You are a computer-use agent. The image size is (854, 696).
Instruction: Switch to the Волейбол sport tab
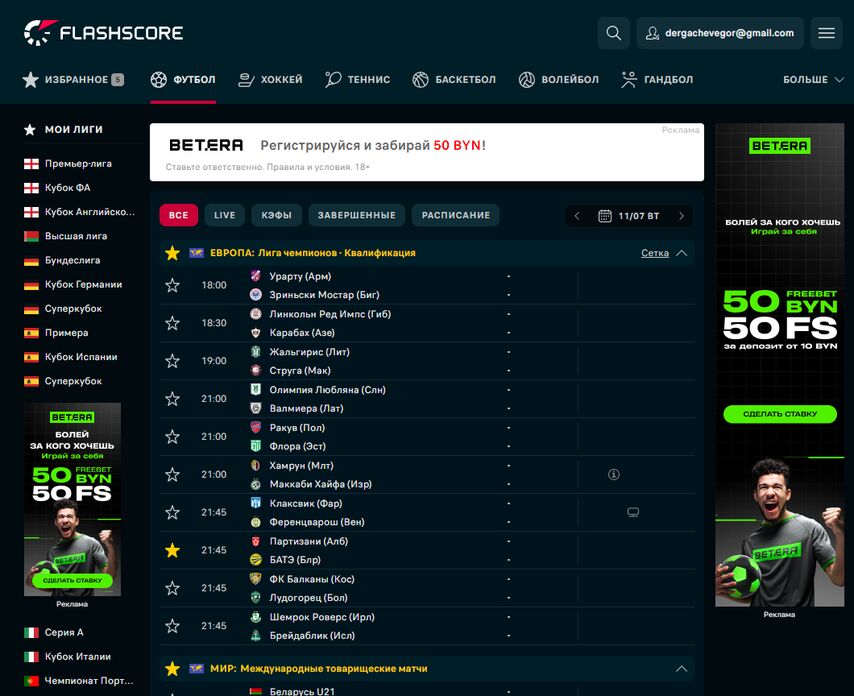[558, 80]
